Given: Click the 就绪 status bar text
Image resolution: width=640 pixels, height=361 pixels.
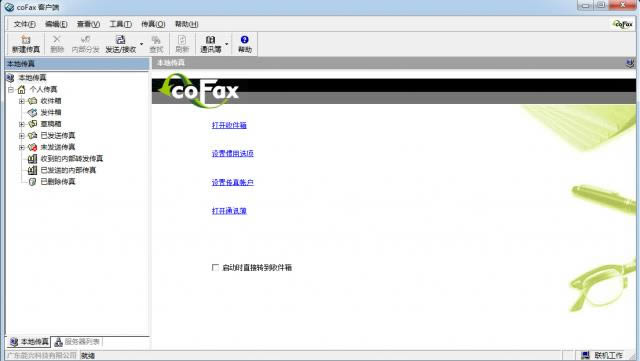Looking at the screenshot, I should click(x=88, y=356).
